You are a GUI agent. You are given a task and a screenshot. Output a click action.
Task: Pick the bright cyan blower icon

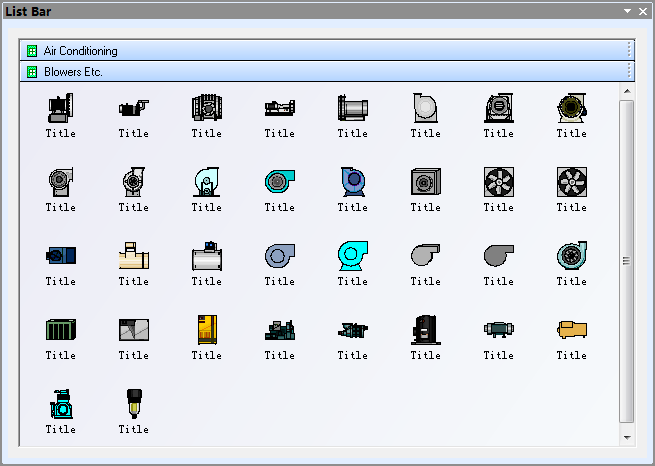click(x=352, y=255)
